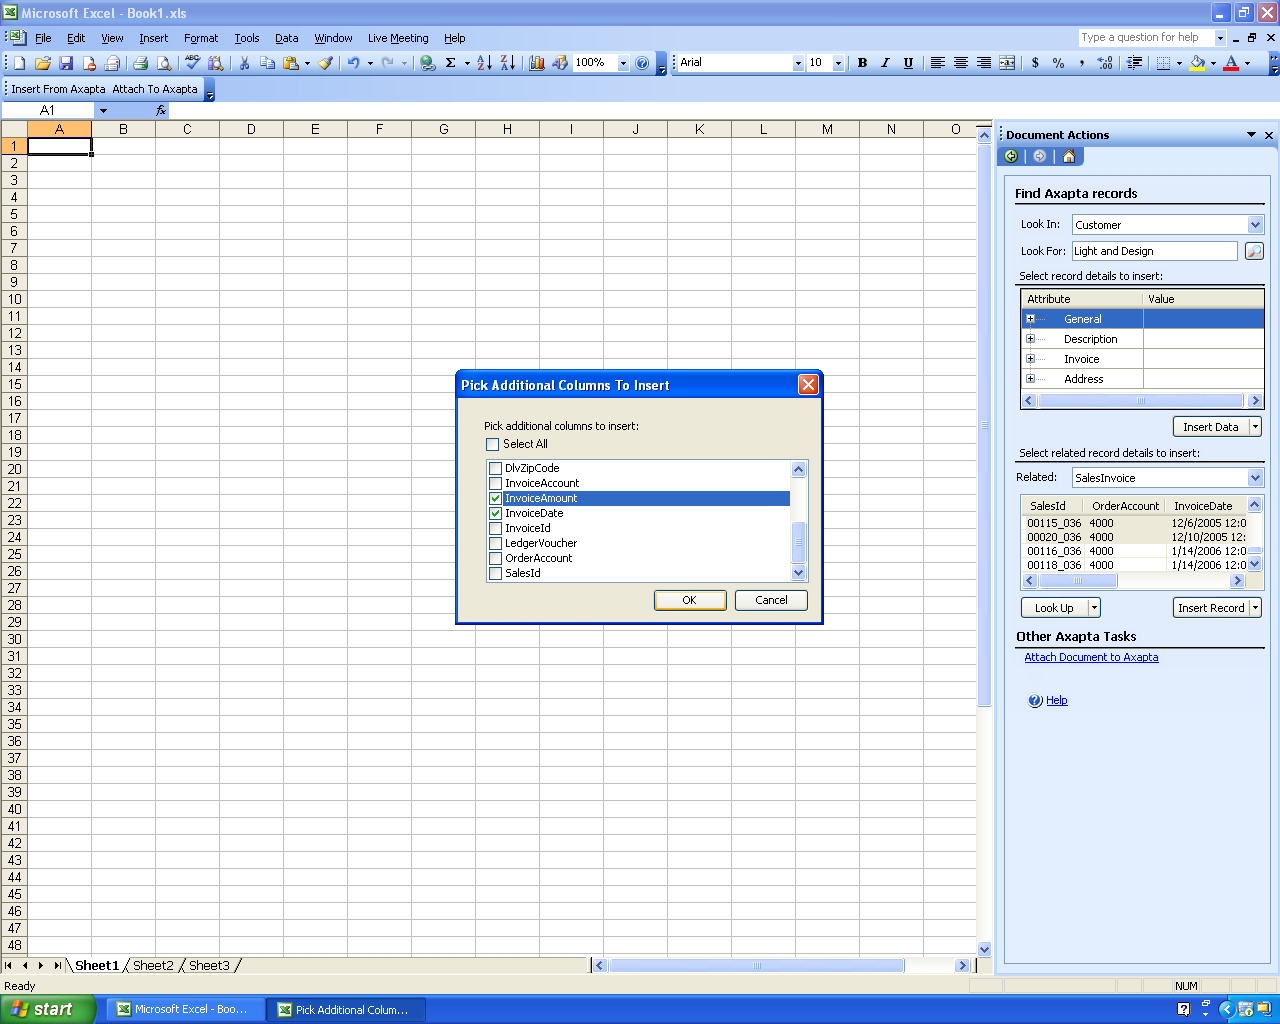Screen dimensions: 1280x1024
Task: Open the Font name Arial dropdown
Action: [798, 63]
